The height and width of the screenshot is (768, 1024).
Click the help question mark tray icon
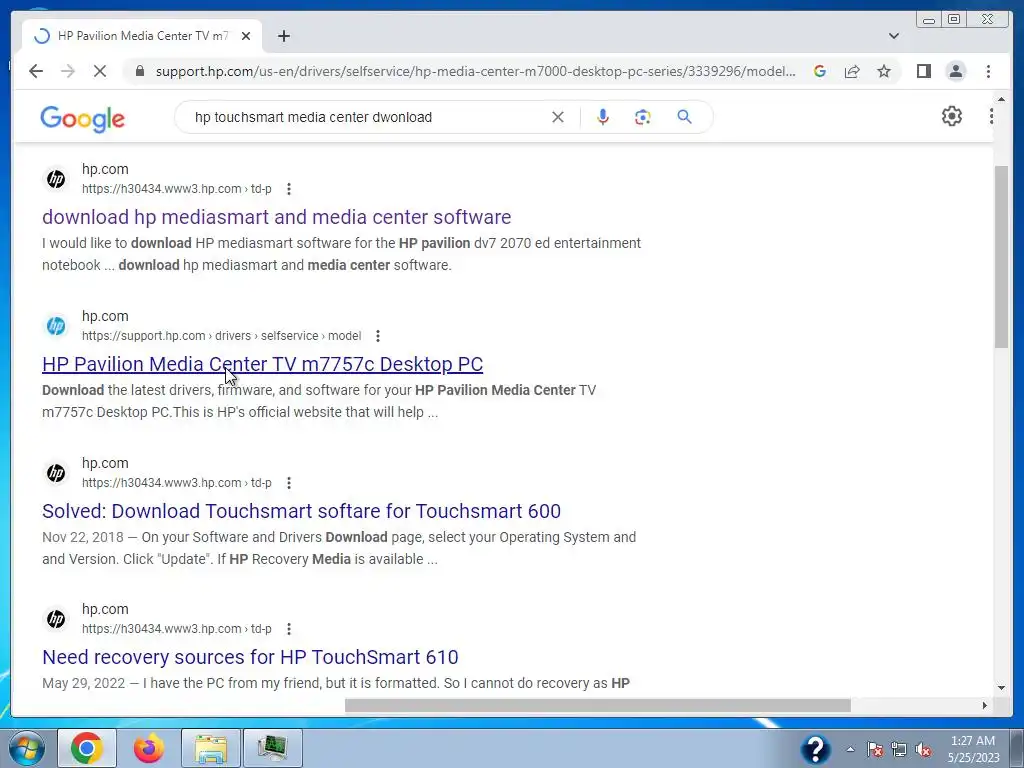(816, 749)
